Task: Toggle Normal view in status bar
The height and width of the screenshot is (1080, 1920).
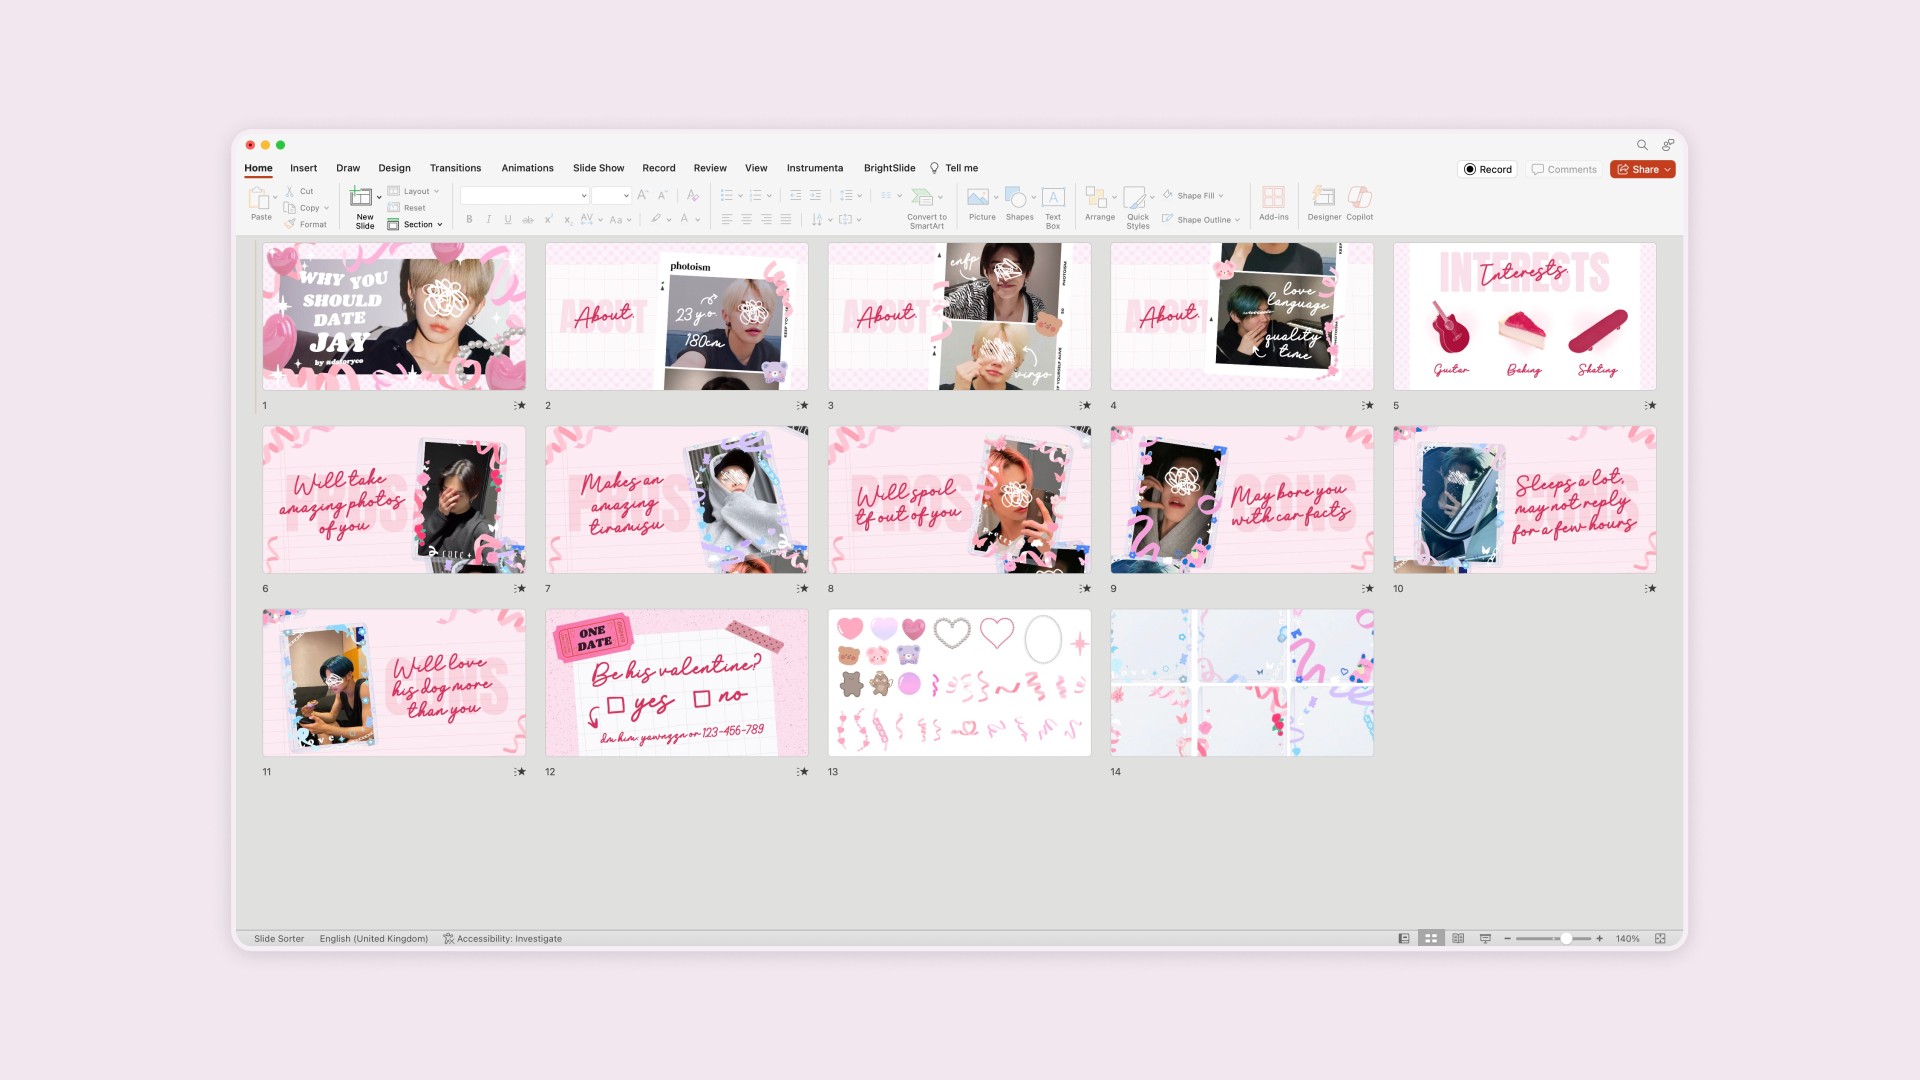Action: click(1404, 939)
